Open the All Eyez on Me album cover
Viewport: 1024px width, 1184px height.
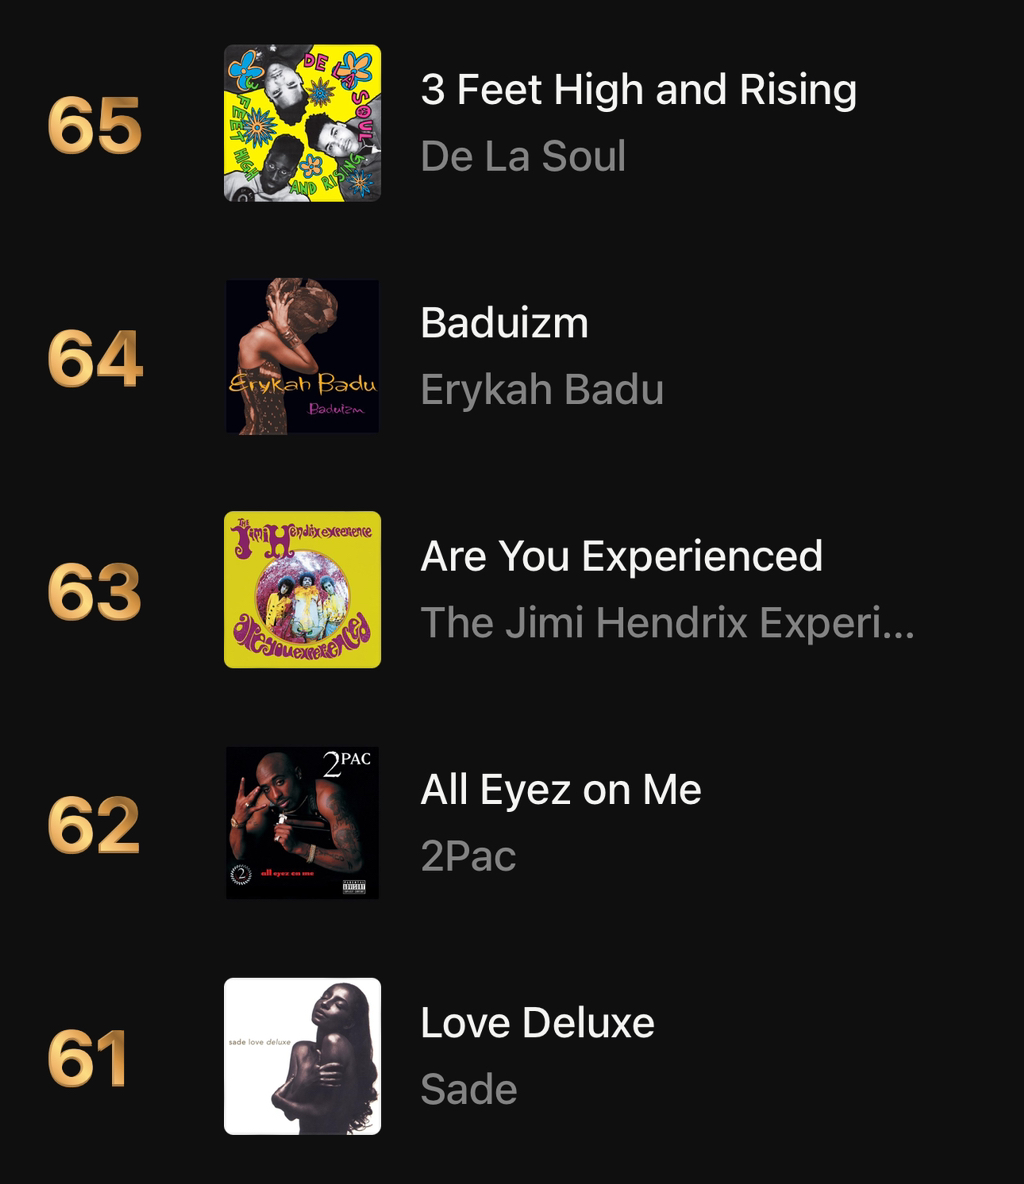(302, 823)
